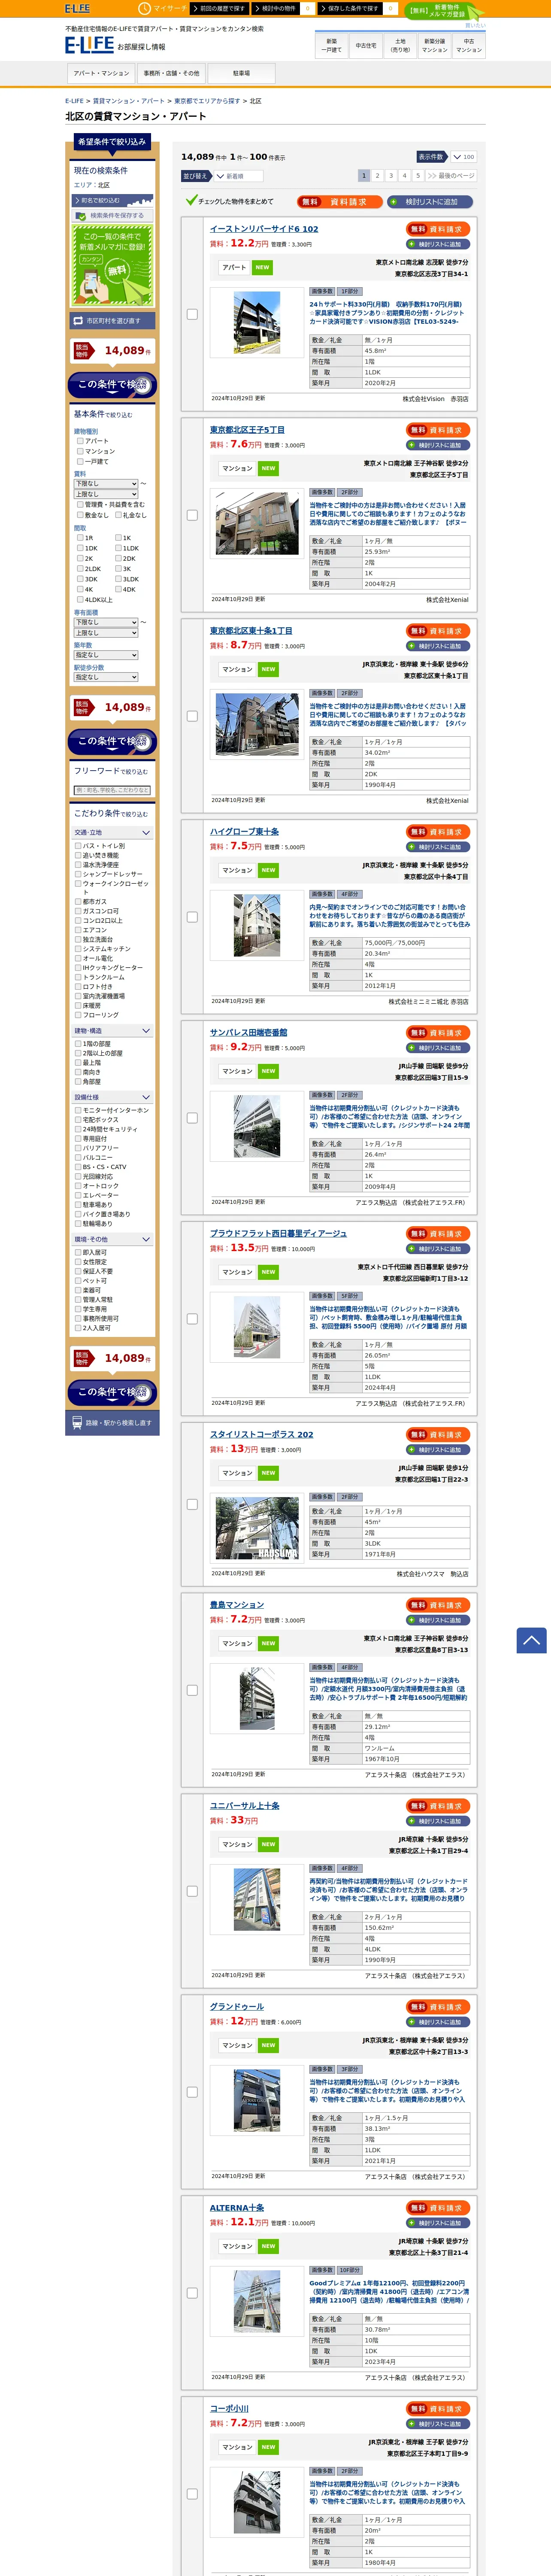The width and height of the screenshot is (551, 2576).
Task: Check the オートロック checkbox
Action: [x=78, y=1186]
